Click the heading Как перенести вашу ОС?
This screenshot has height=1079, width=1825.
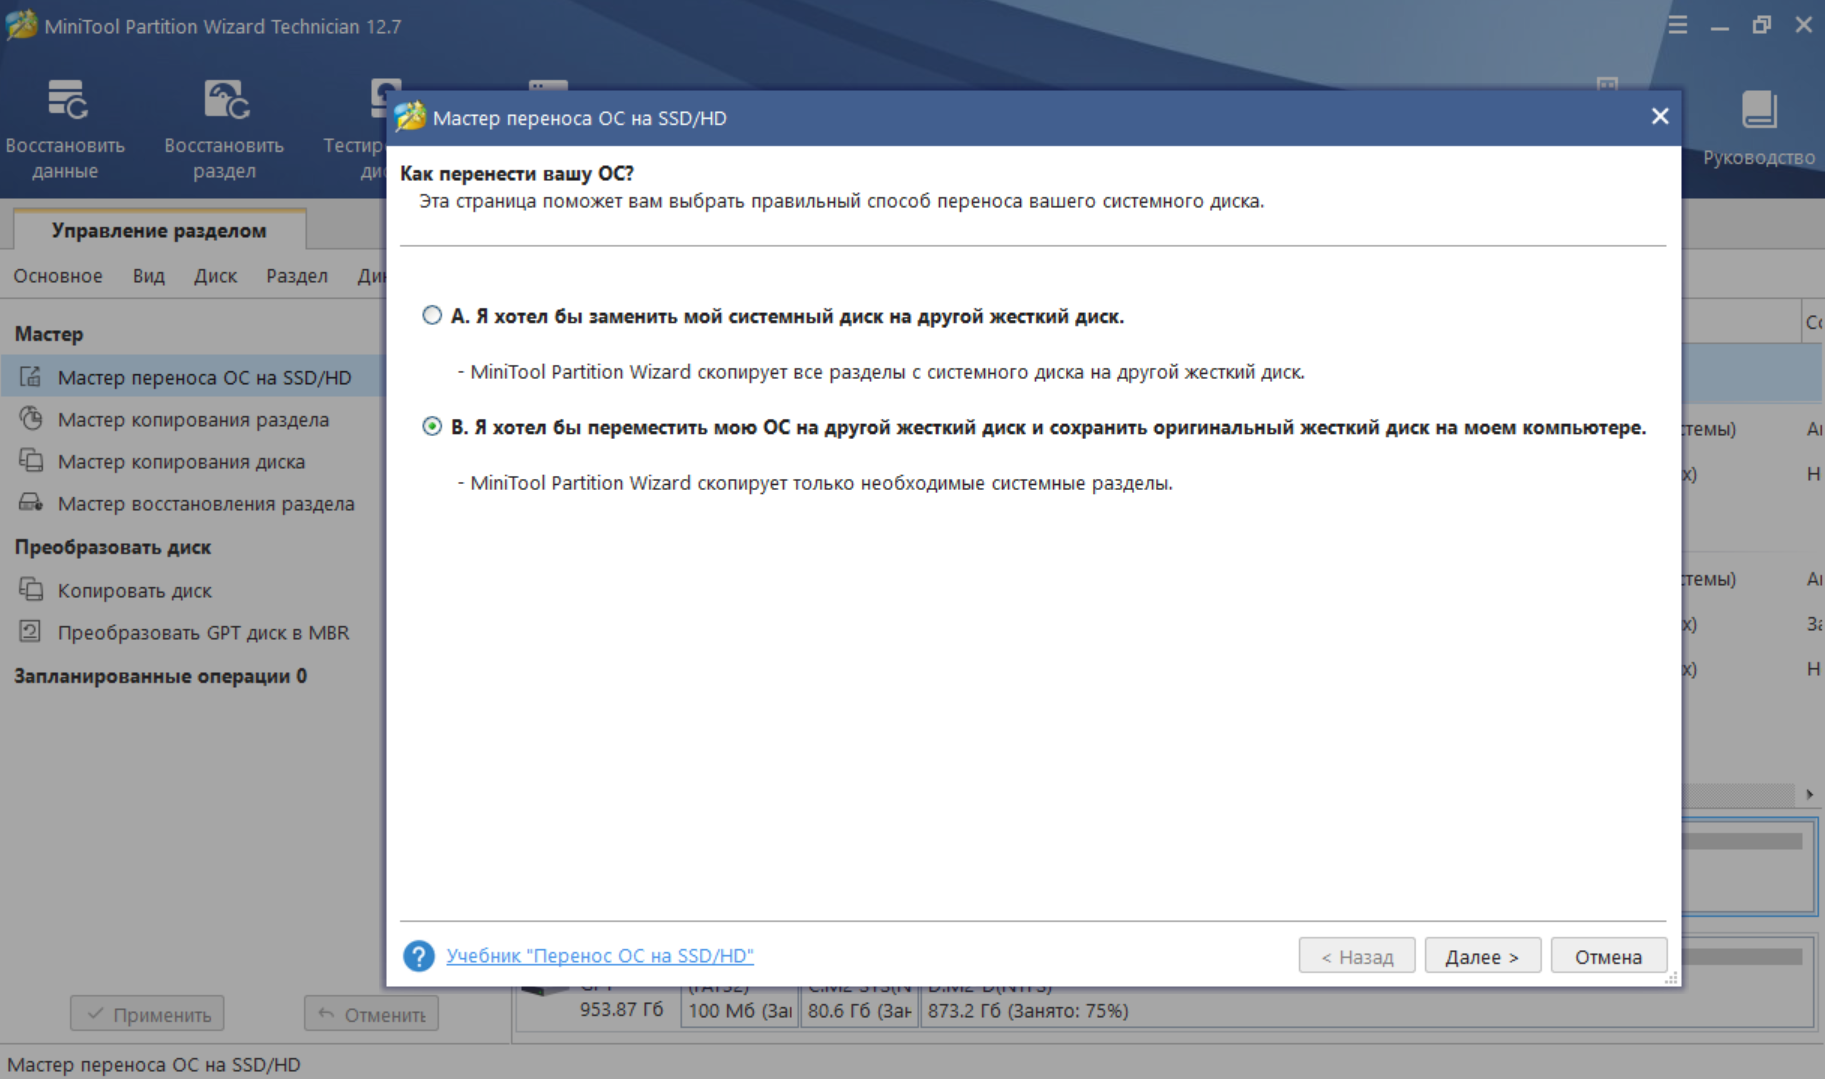point(517,173)
